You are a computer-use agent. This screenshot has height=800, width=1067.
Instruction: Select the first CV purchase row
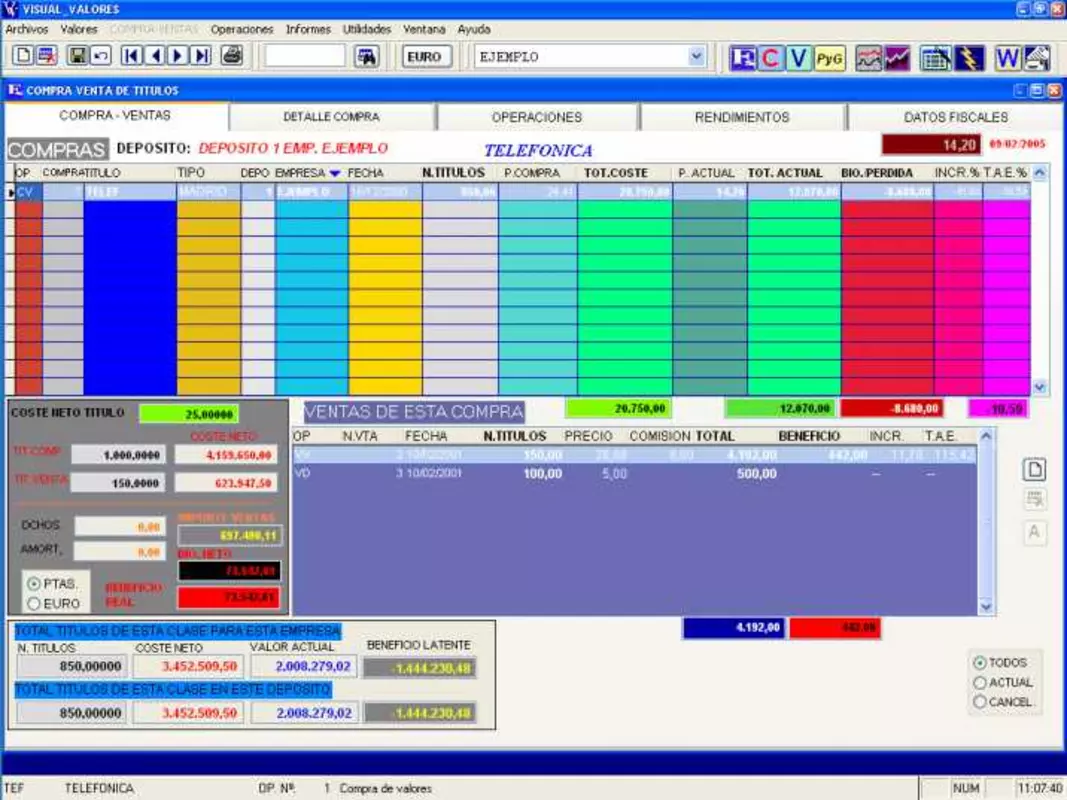[521, 192]
